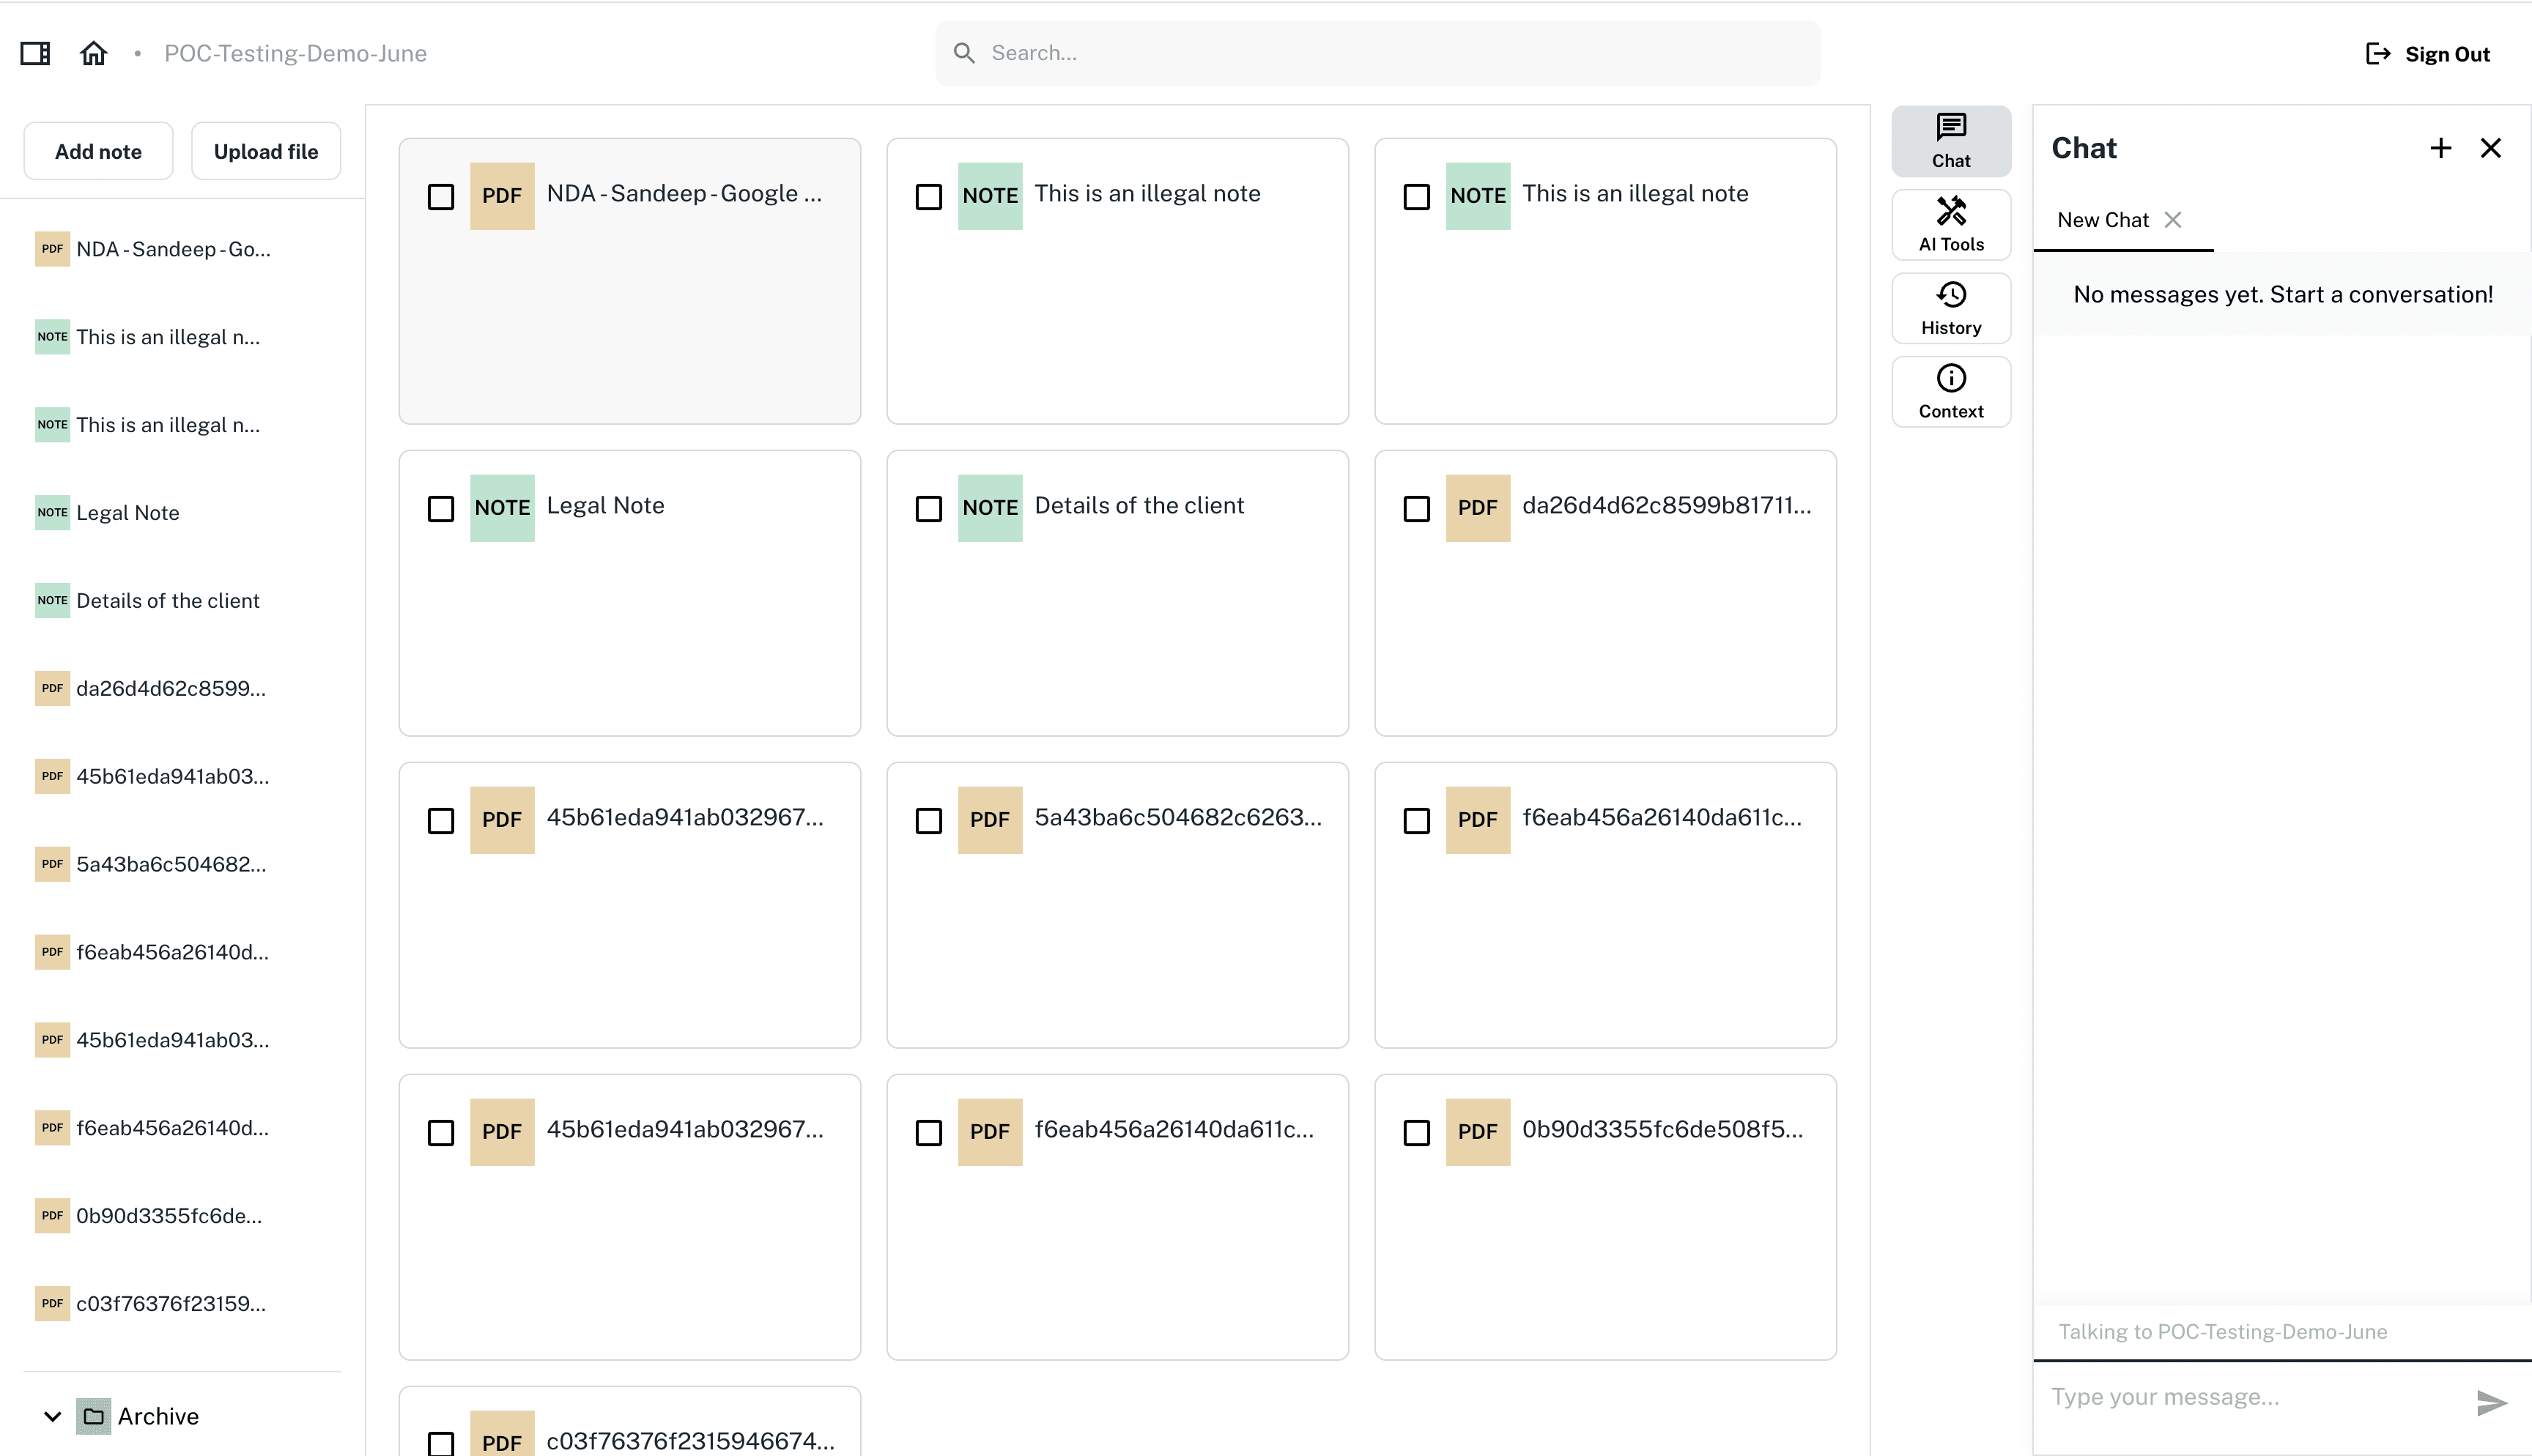Click PDF badge on 0b90d3355fc6de508f5 card
2532x1456 pixels.
click(1478, 1132)
